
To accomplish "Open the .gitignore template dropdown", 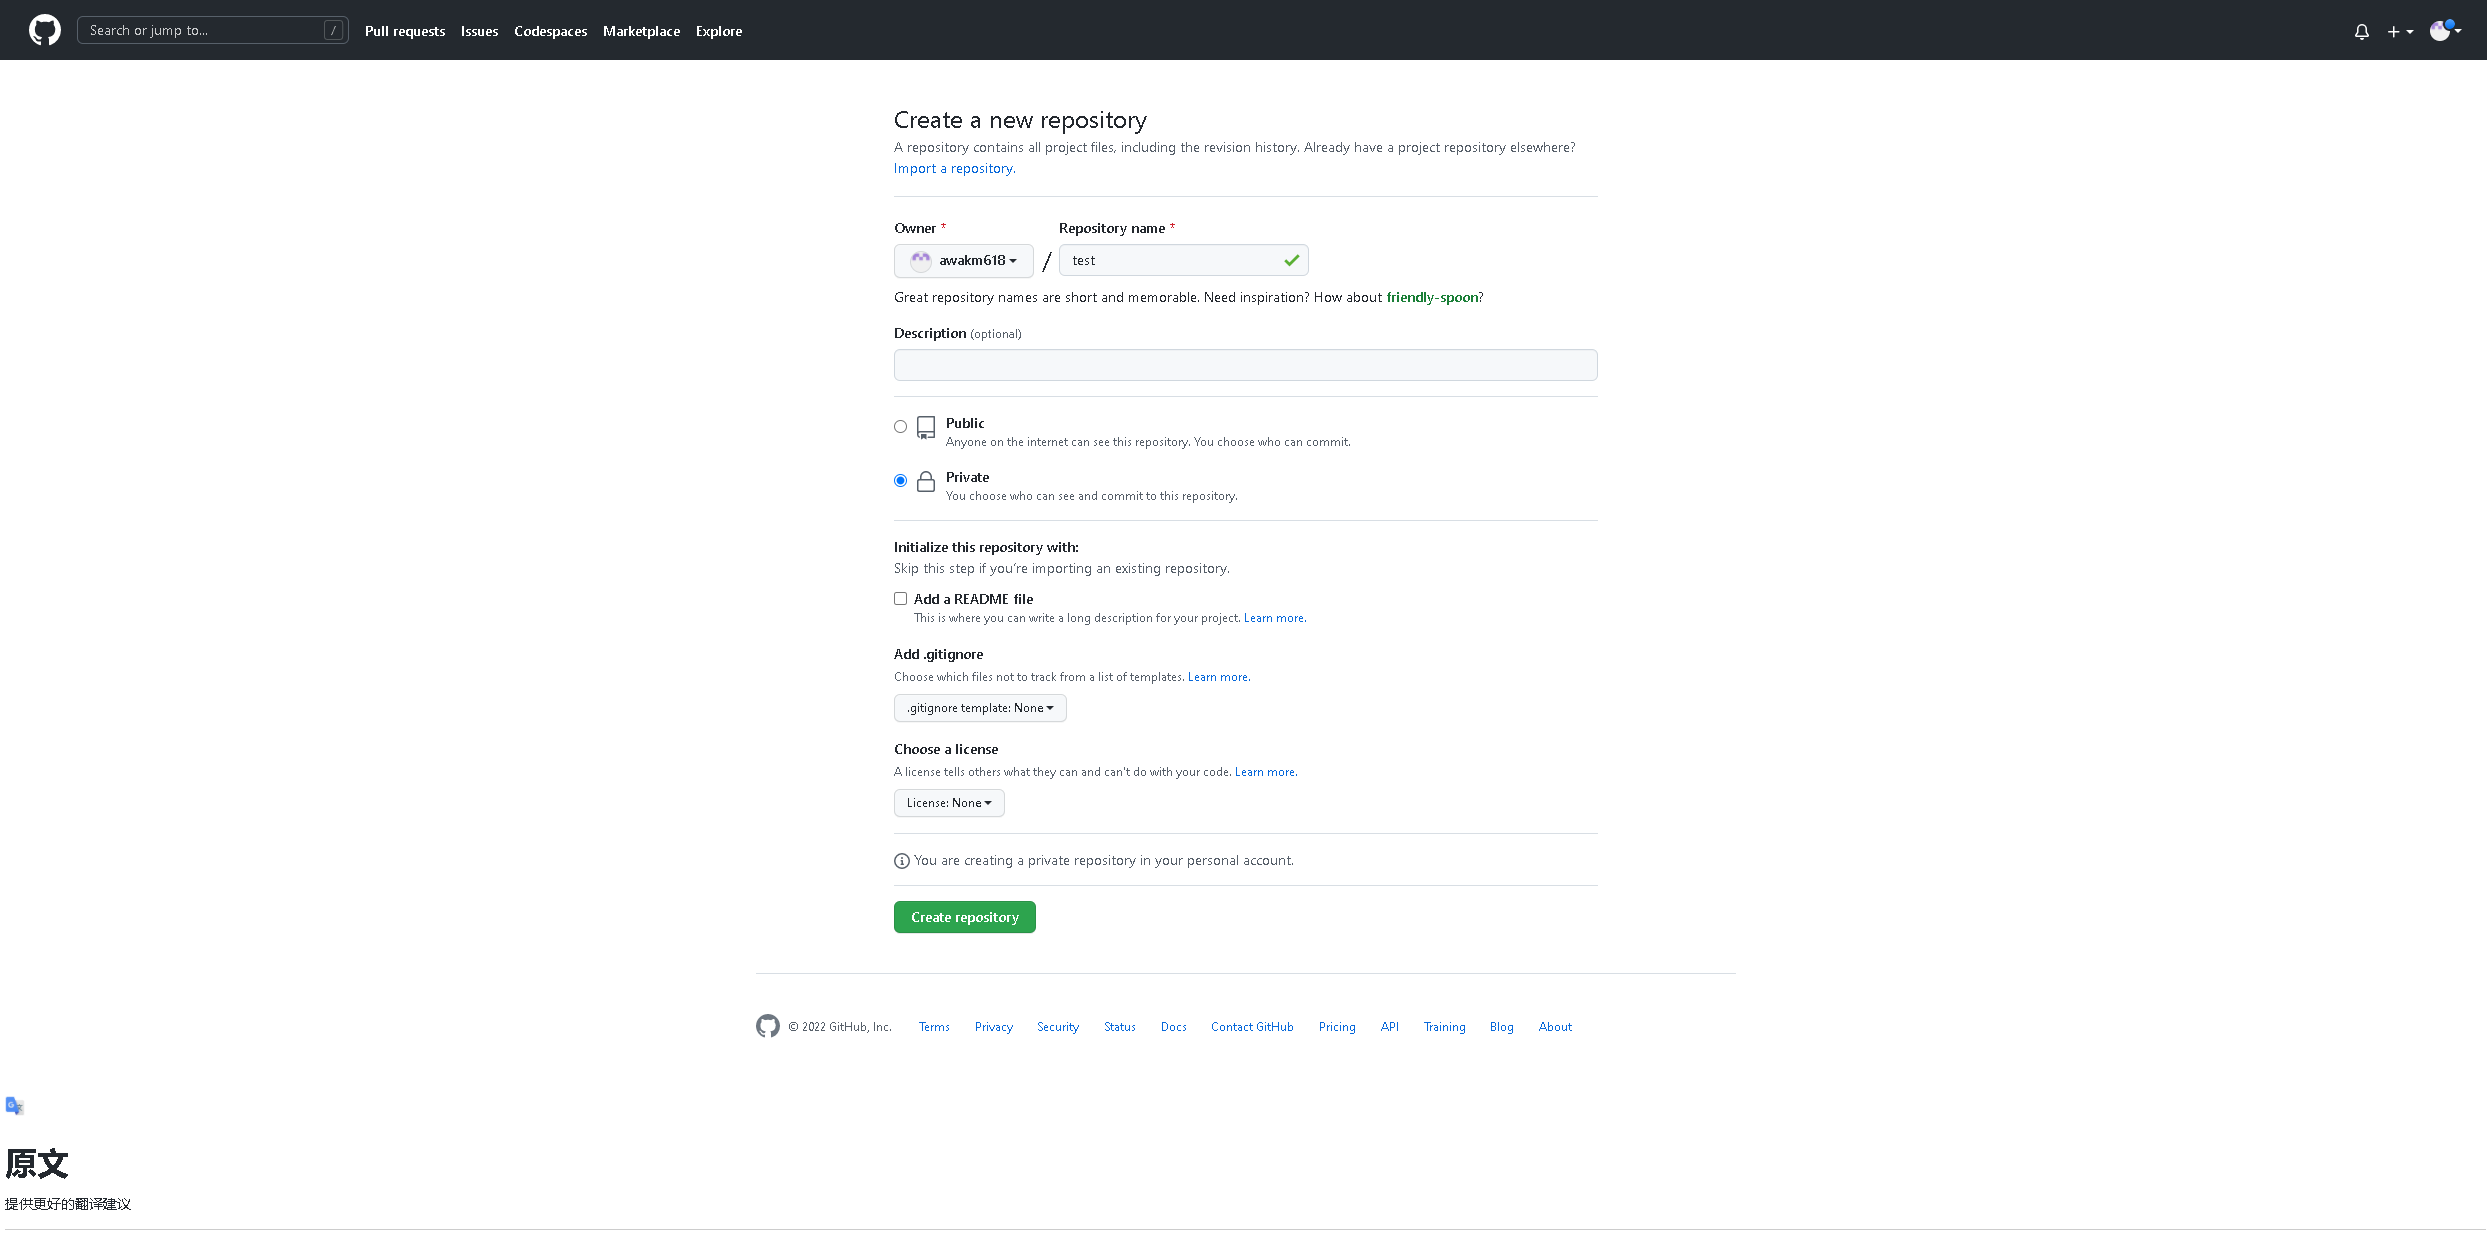I will [x=979, y=708].
